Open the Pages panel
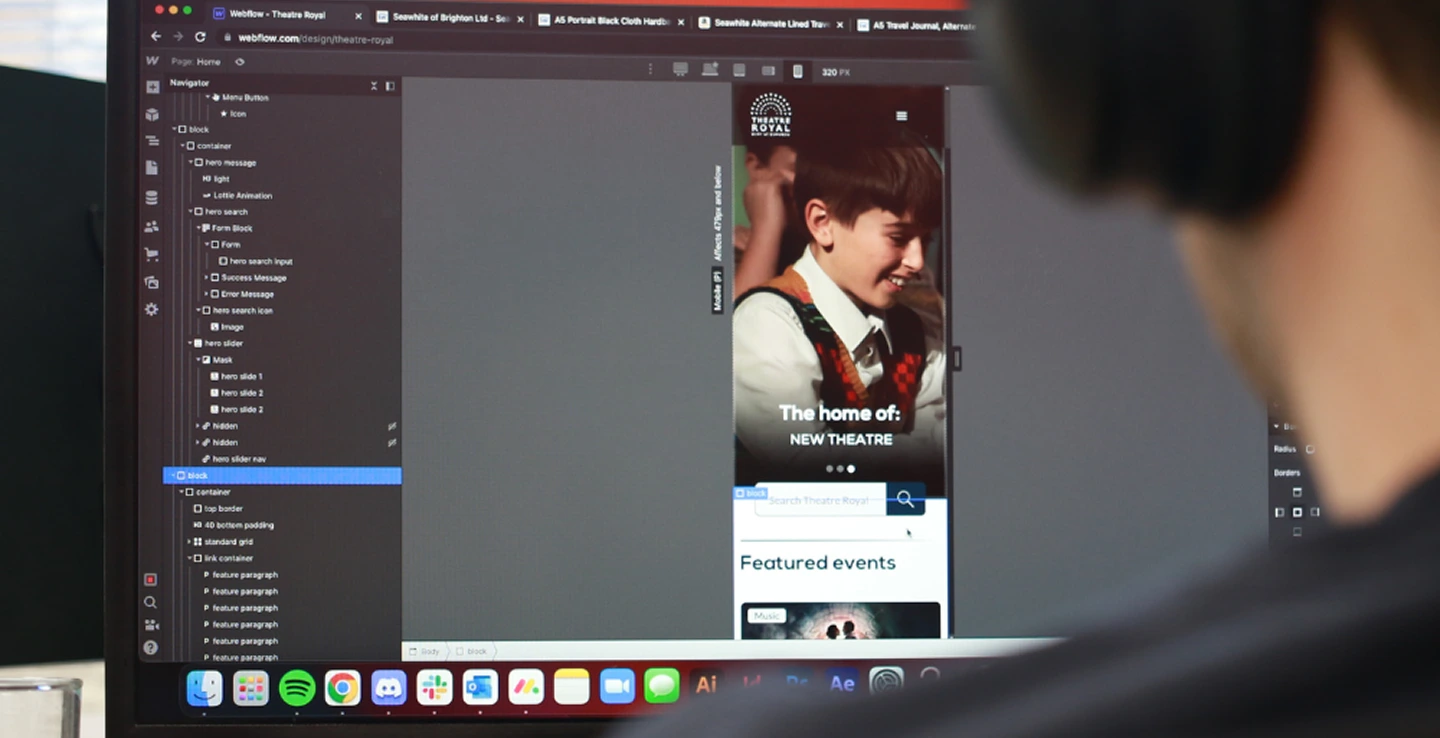1440x738 pixels. (152, 168)
